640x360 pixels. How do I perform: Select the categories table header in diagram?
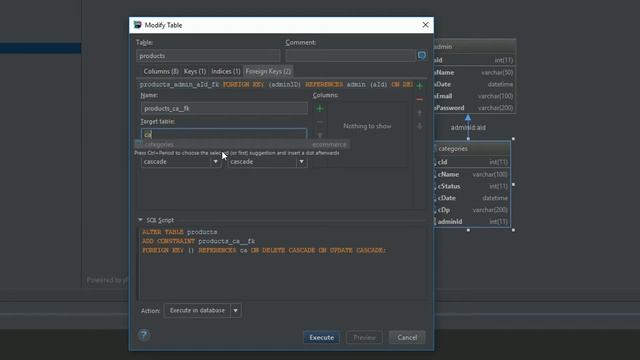[x=472, y=149]
